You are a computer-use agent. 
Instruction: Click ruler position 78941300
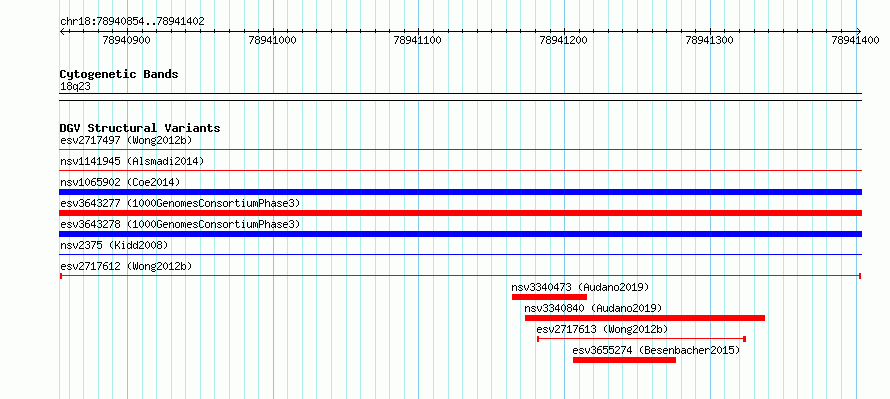(711, 40)
